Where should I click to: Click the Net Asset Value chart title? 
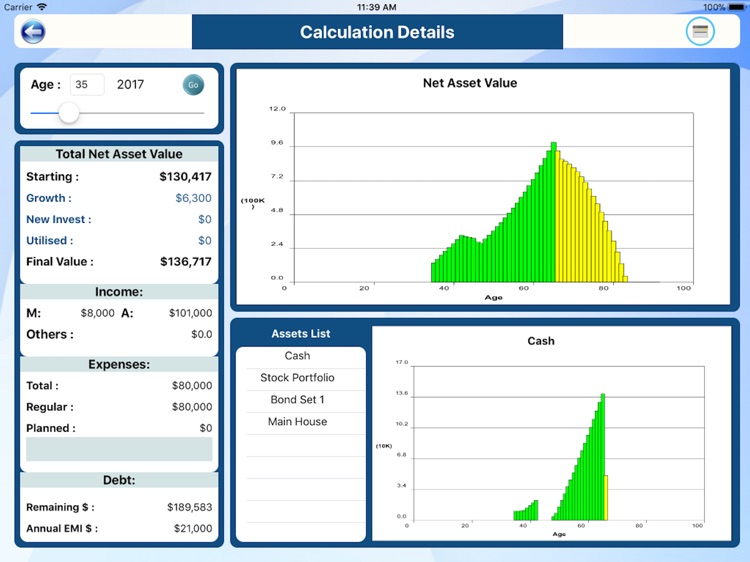tap(470, 83)
